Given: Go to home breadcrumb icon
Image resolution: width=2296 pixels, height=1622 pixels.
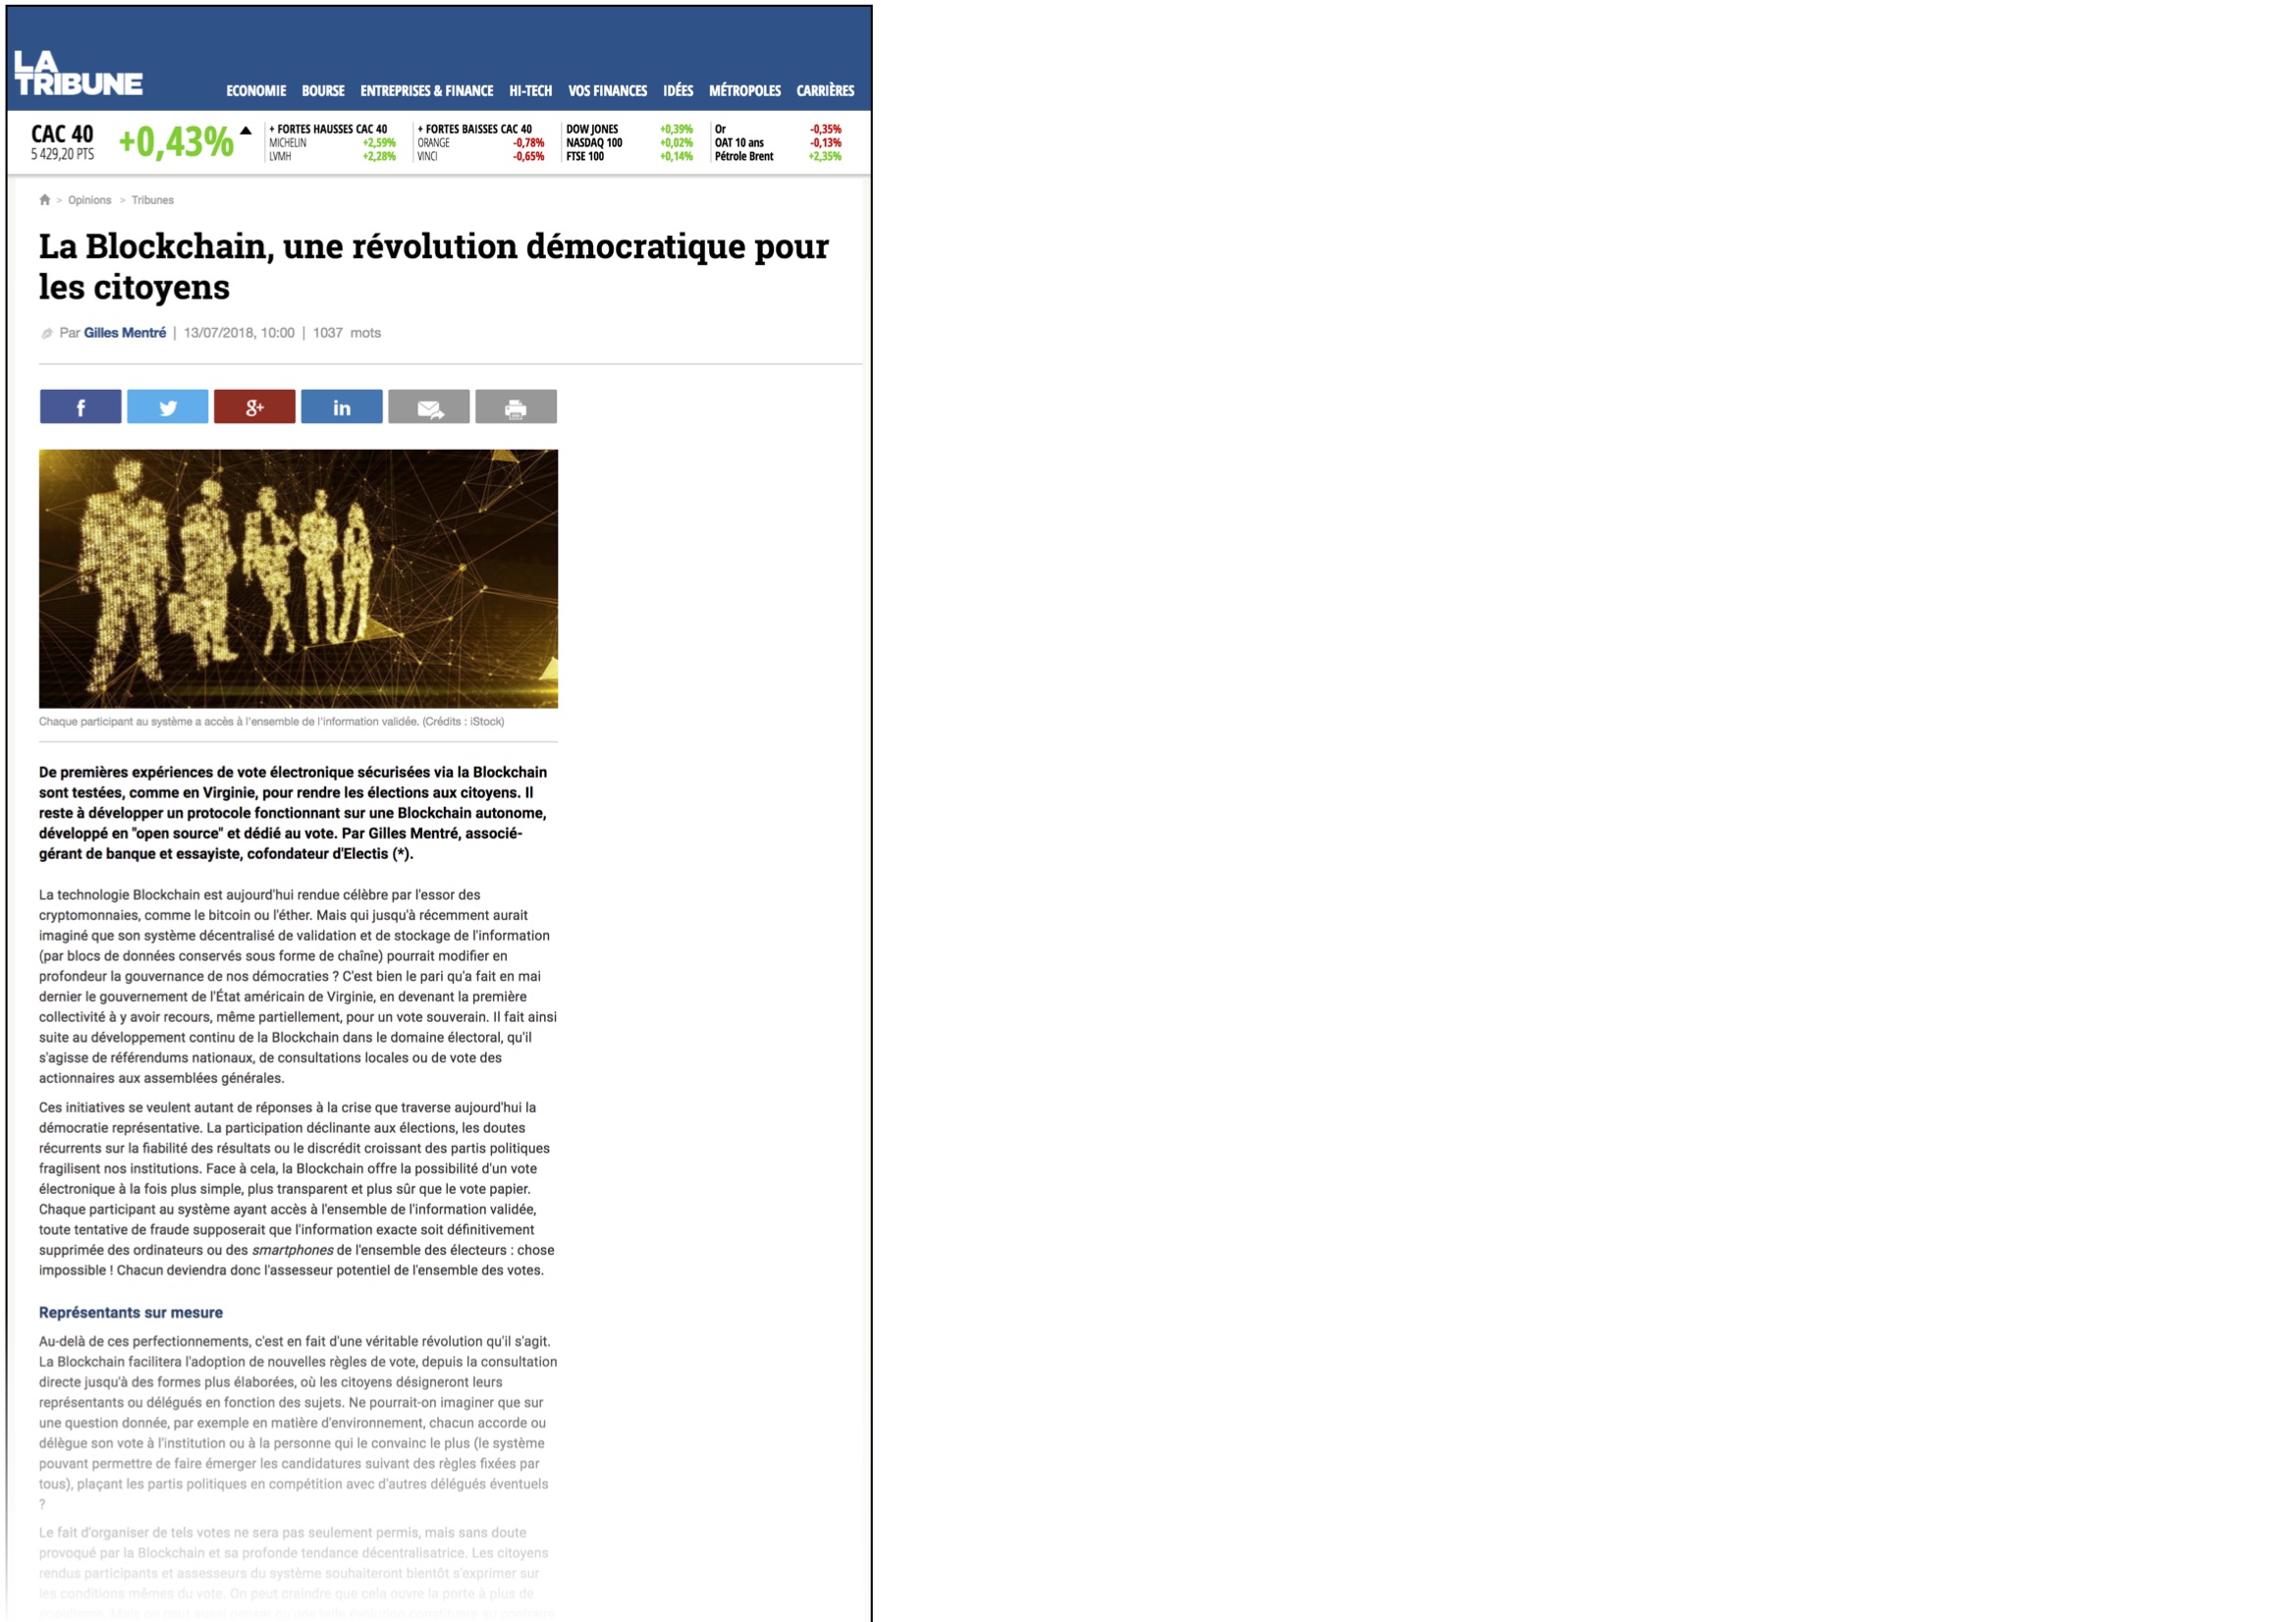Looking at the screenshot, I should point(45,200).
